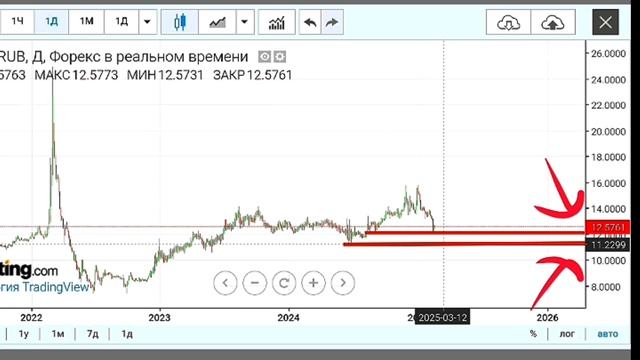The image size is (640, 360).
Task: Toggle the eye visibility icon by title
Action: (x=264, y=57)
